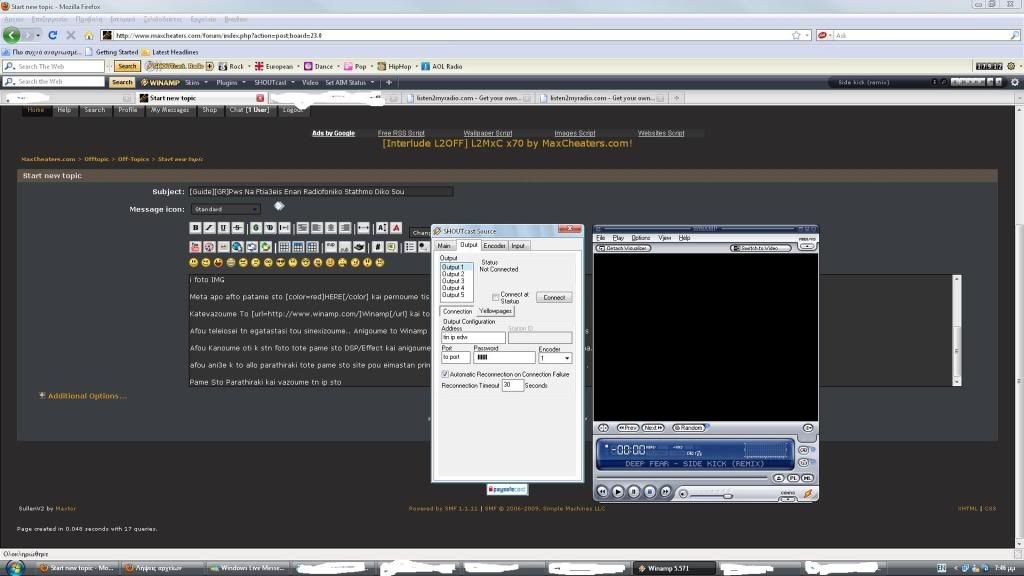1024x576 pixels.
Task: Click the Bold formatting icon in editor
Action: tap(196, 228)
